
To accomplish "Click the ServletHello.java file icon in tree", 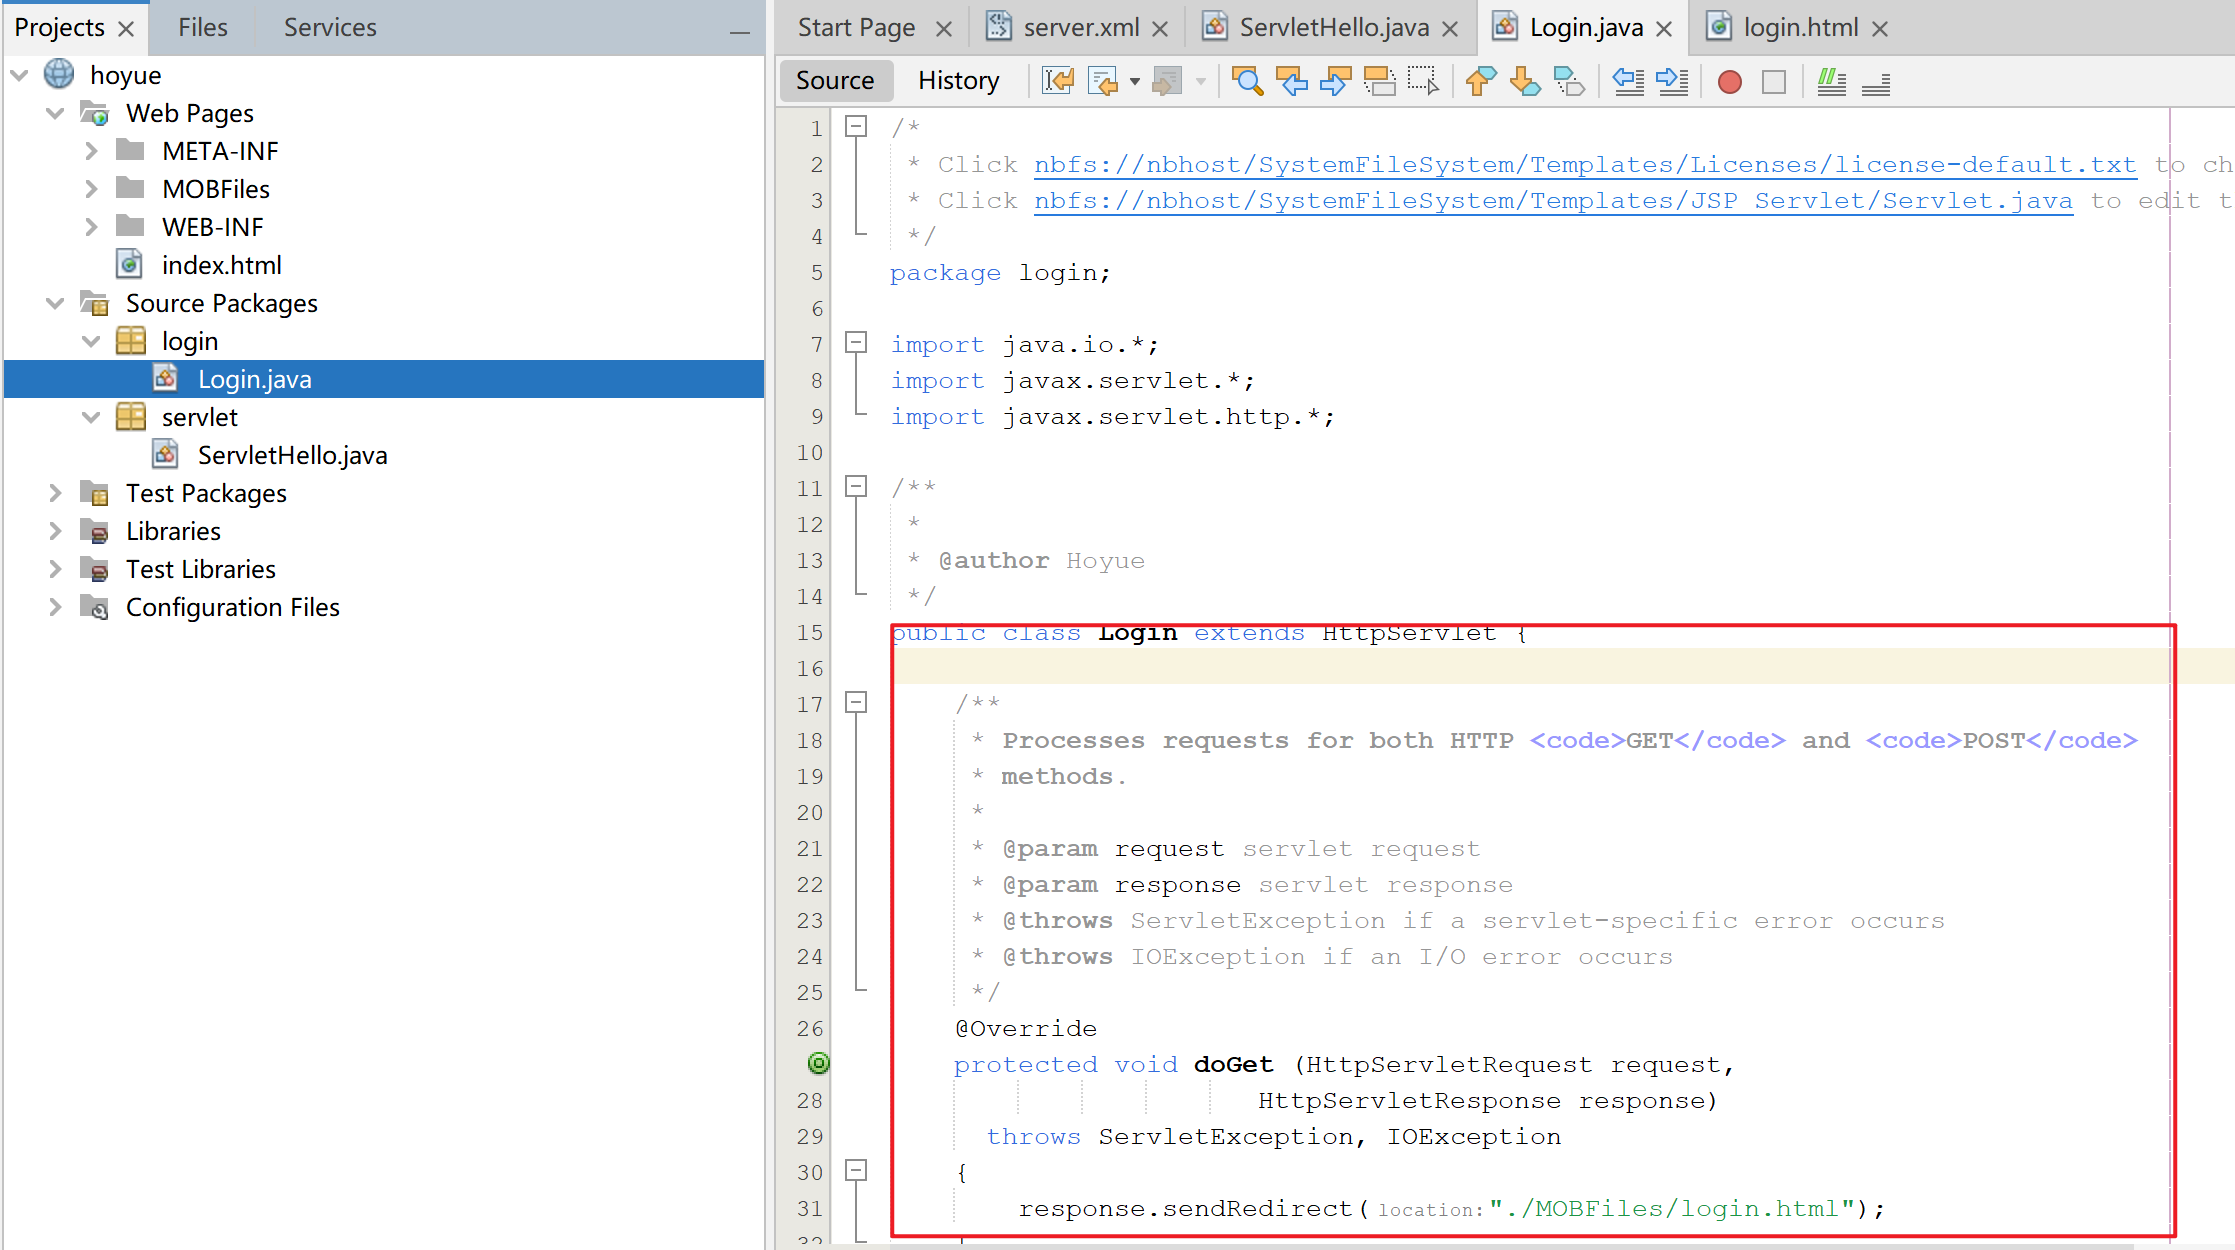I will [166, 455].
